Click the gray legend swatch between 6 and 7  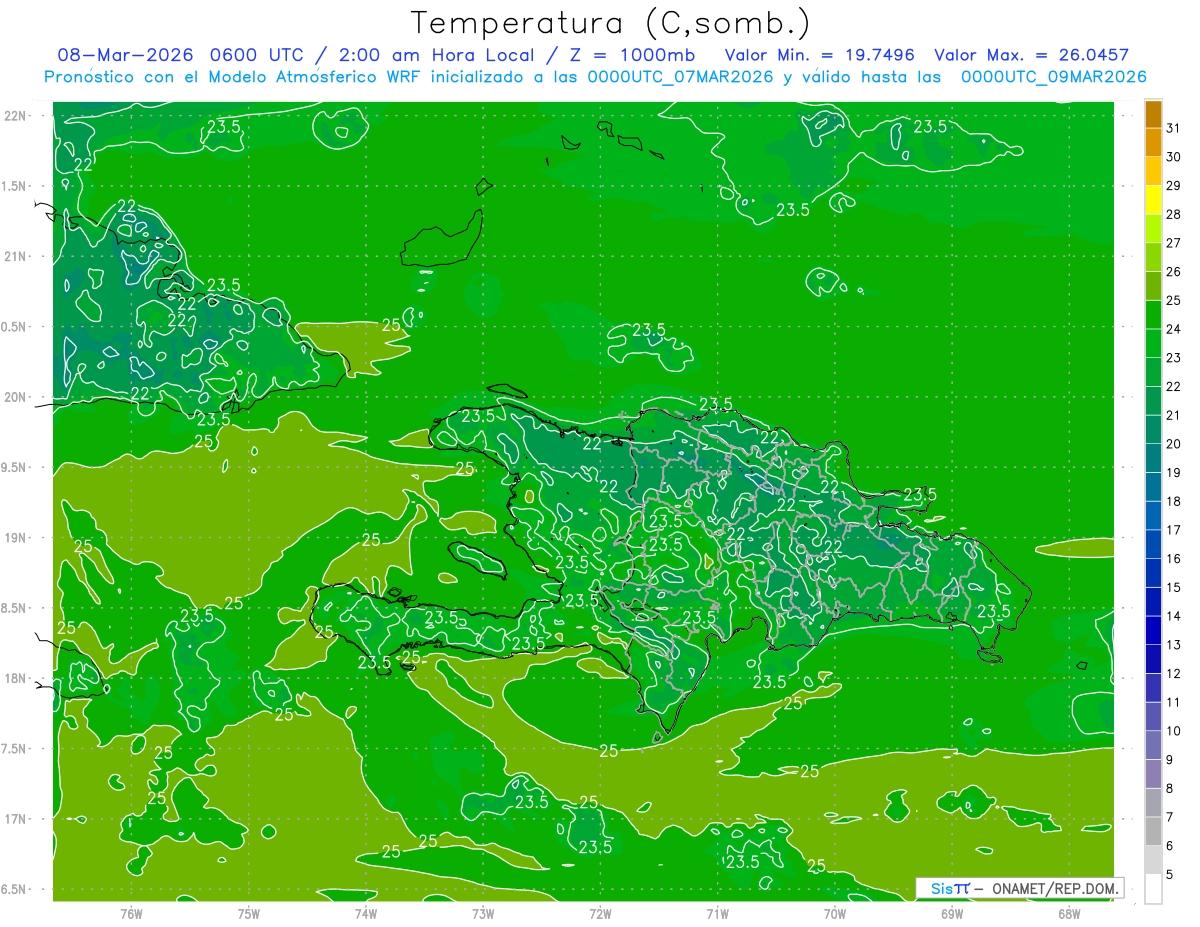[1153, 831]
